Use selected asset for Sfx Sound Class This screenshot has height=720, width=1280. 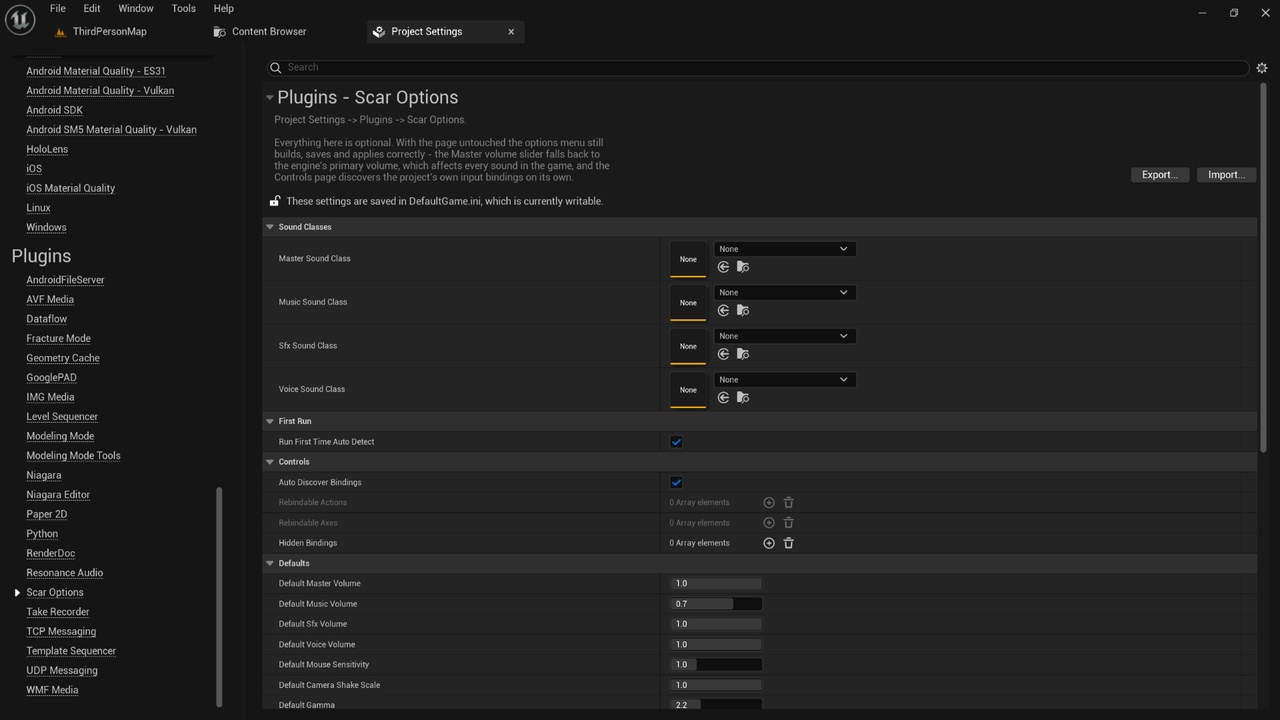723,354
